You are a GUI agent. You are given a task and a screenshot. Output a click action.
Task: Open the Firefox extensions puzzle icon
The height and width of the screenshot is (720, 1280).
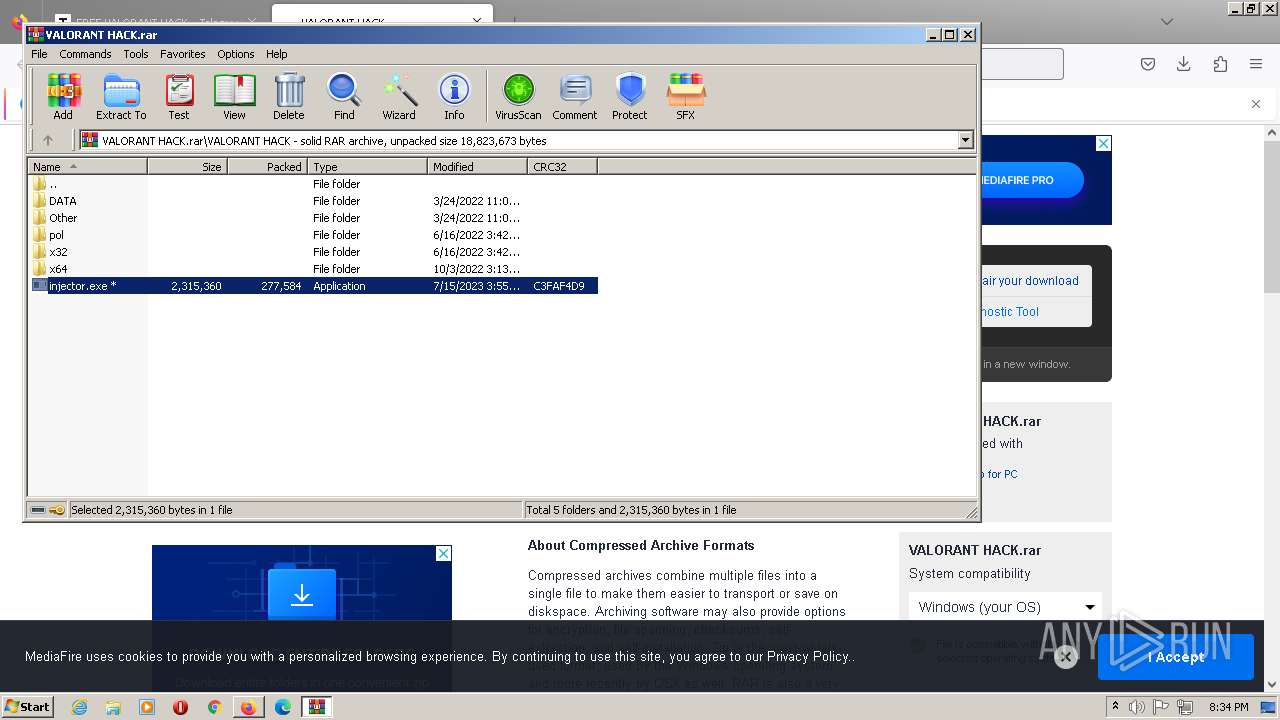1220,64
